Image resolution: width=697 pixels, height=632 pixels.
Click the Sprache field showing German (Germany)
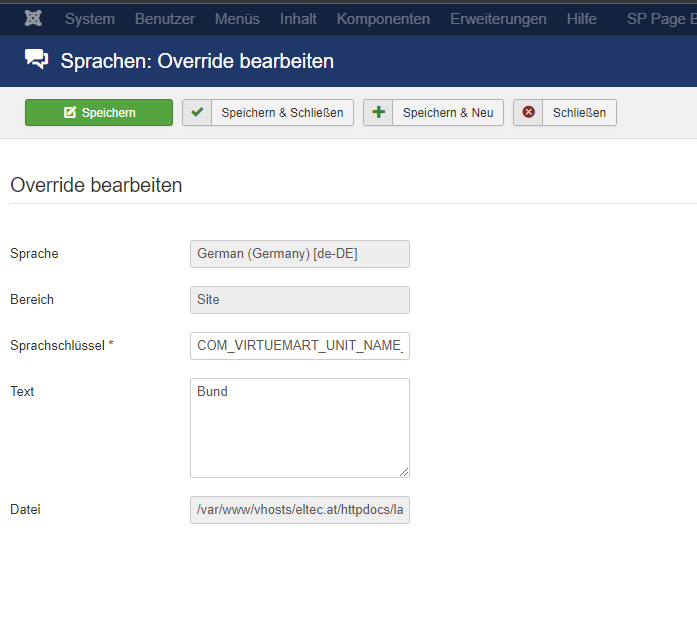coord(299,254)
